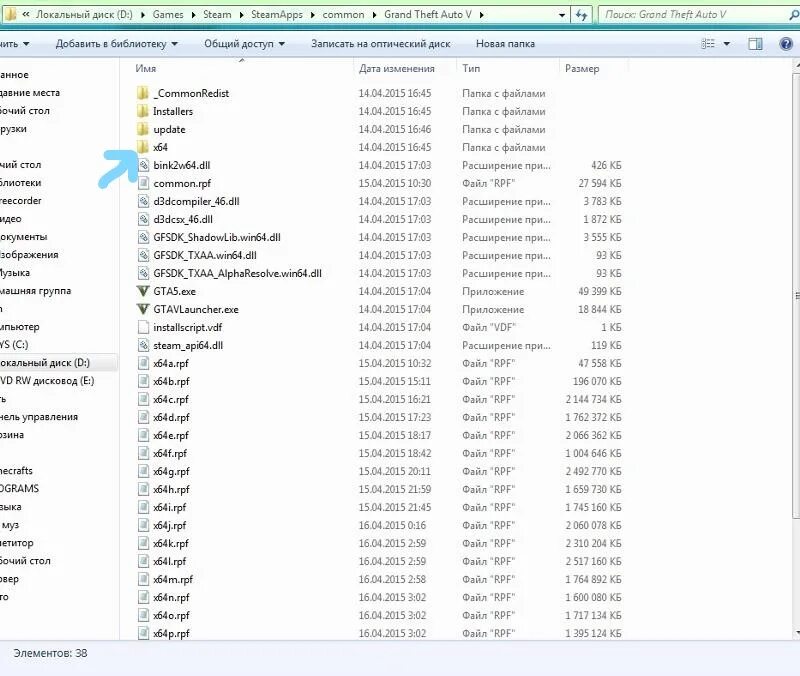Select the file named x64p.rpf
Viewport: 800px width, 676px height.
(x=171, y=634)
